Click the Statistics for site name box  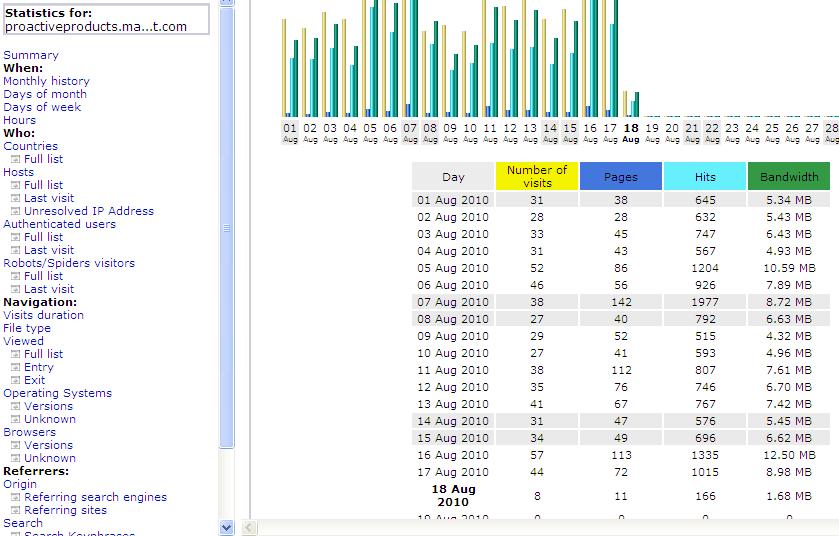tap(107, 19)
